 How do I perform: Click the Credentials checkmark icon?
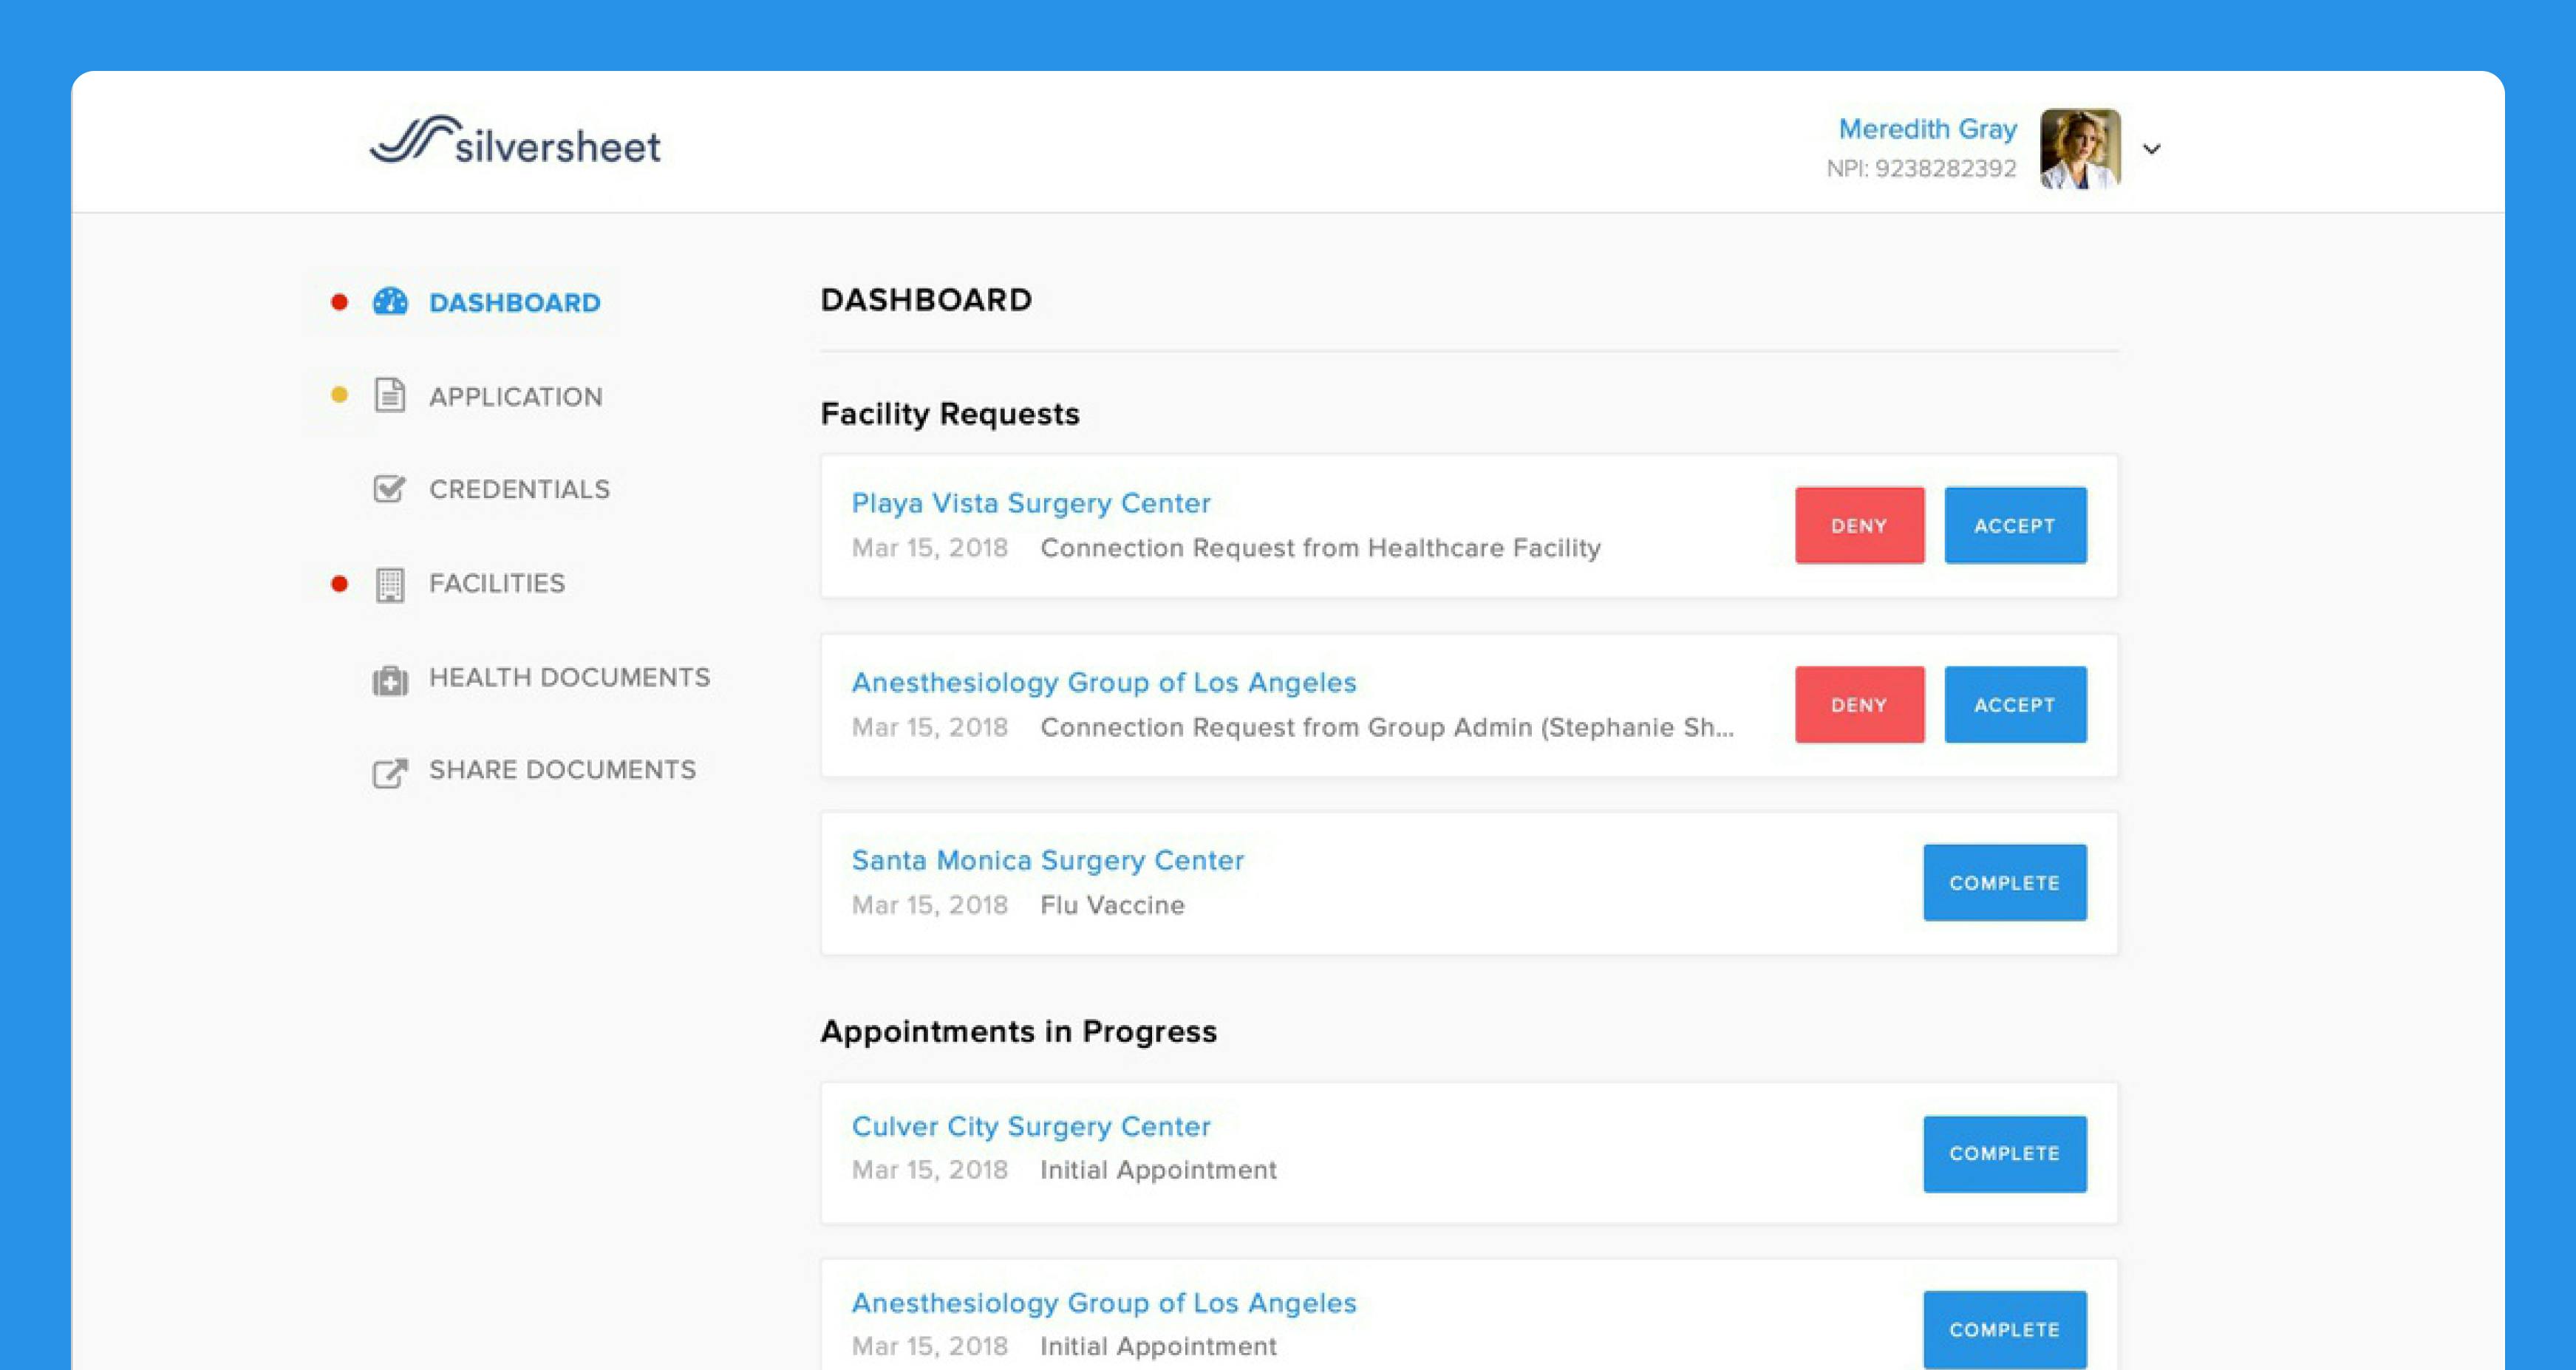pyautogui.click(x=389, y=489)
